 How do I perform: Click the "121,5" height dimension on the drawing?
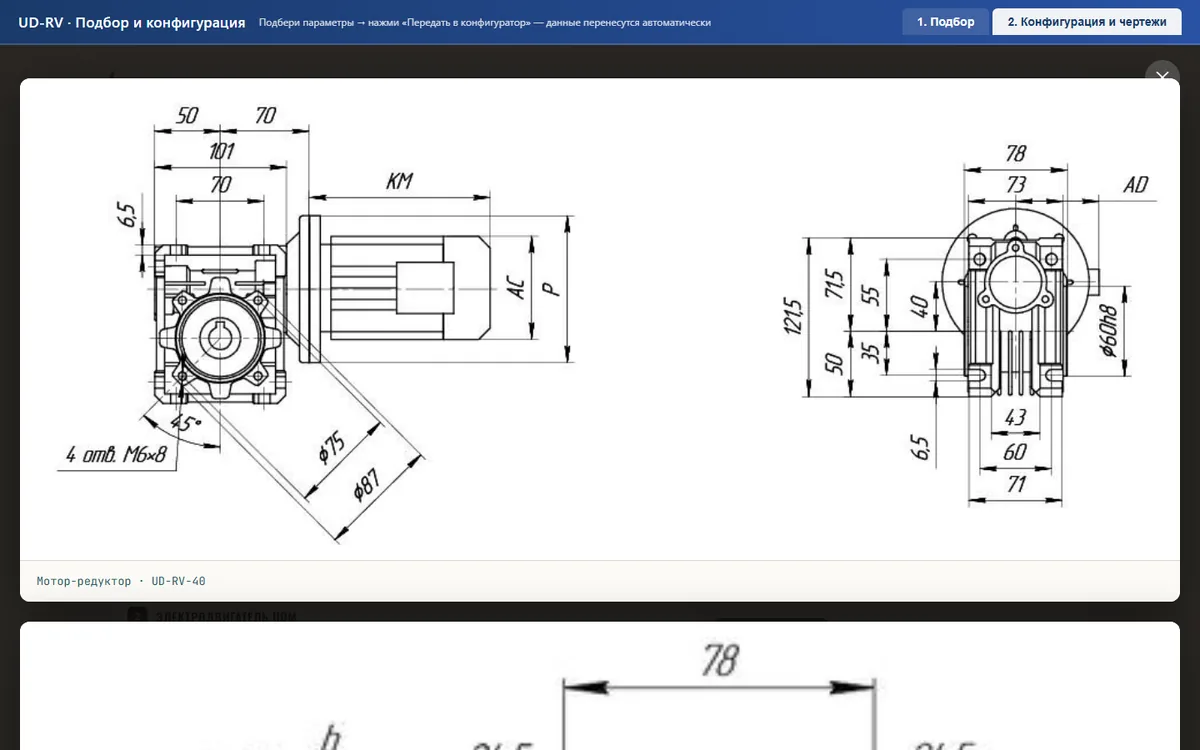click(x=793, y=315)
